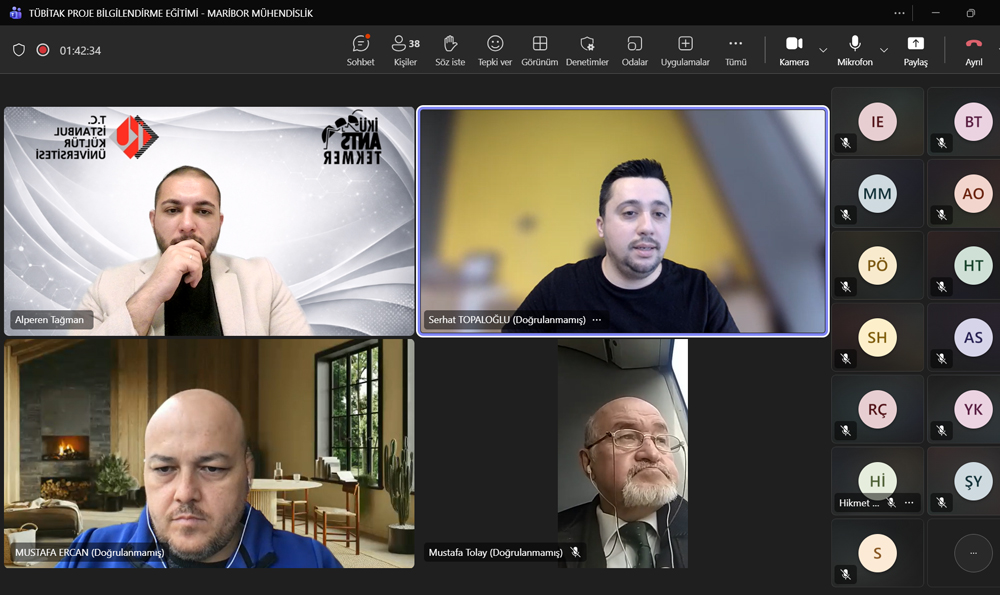Toggle the Mikrofon mute state
1000x595 pixels.
pyautogui.click(x=855, y=50)
